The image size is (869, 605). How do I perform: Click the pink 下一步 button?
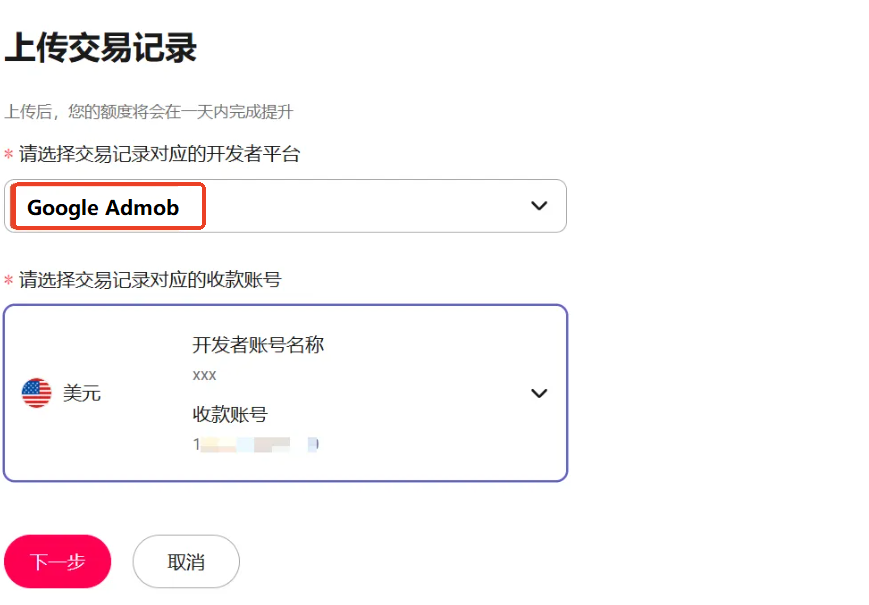(57, 561)
